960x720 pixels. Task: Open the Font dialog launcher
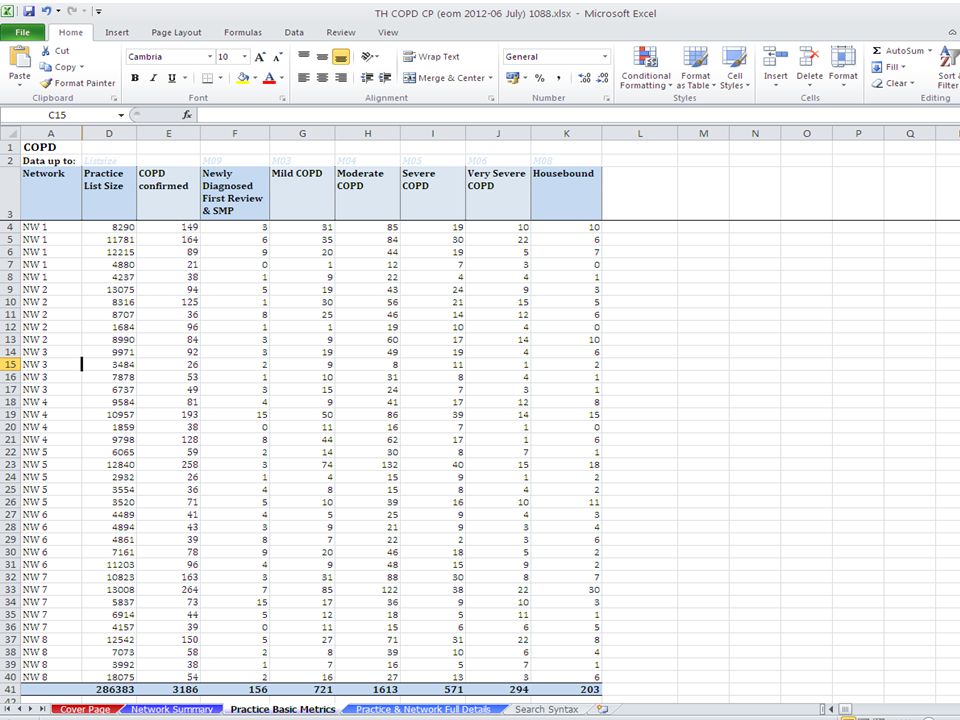[282, 98]
